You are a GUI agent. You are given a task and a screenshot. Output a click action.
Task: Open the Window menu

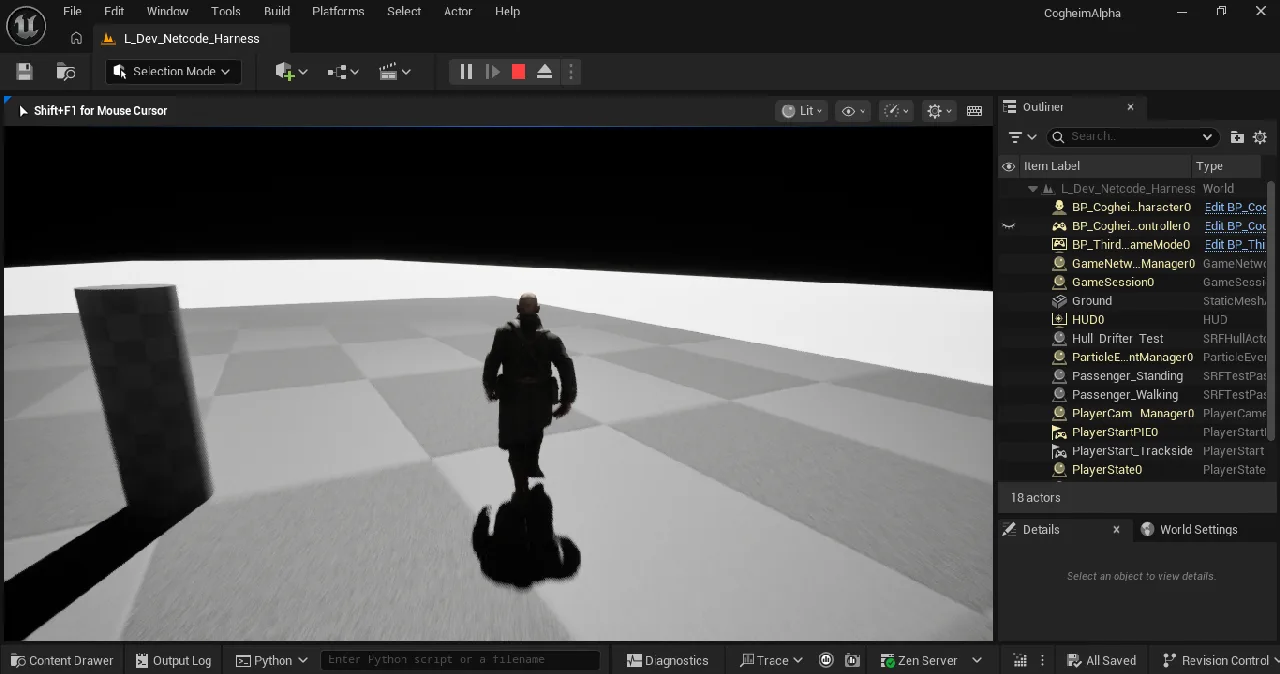pyautogui.click(x=168, y=11)
